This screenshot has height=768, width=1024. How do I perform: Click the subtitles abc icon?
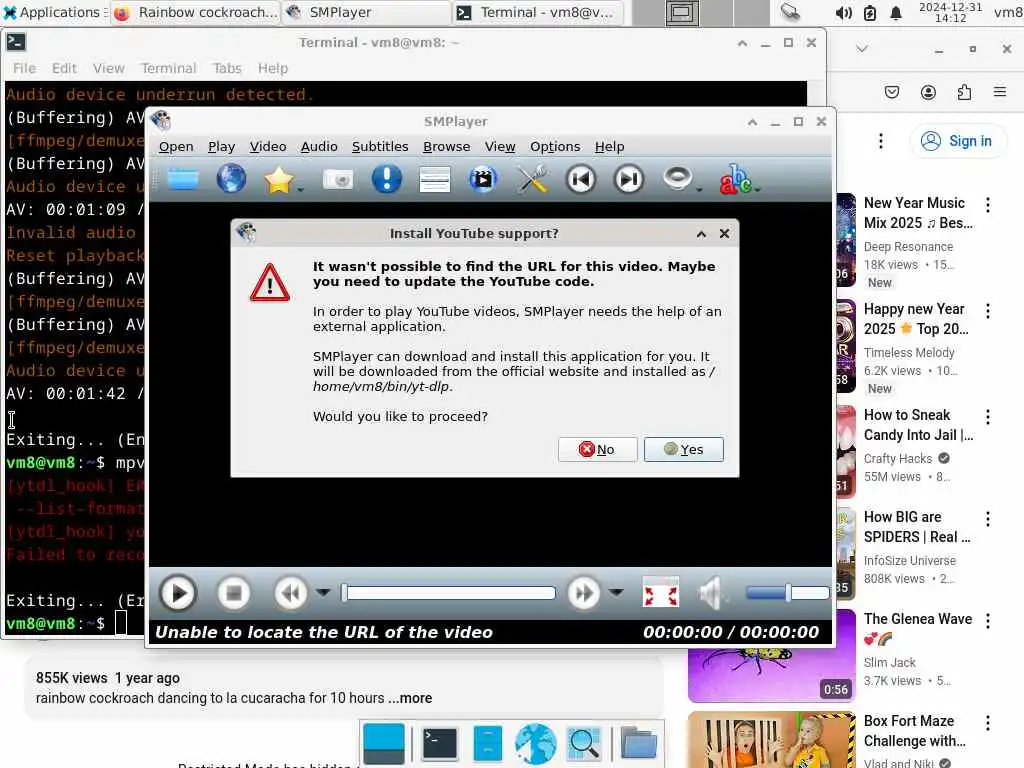tap(735, 179)
